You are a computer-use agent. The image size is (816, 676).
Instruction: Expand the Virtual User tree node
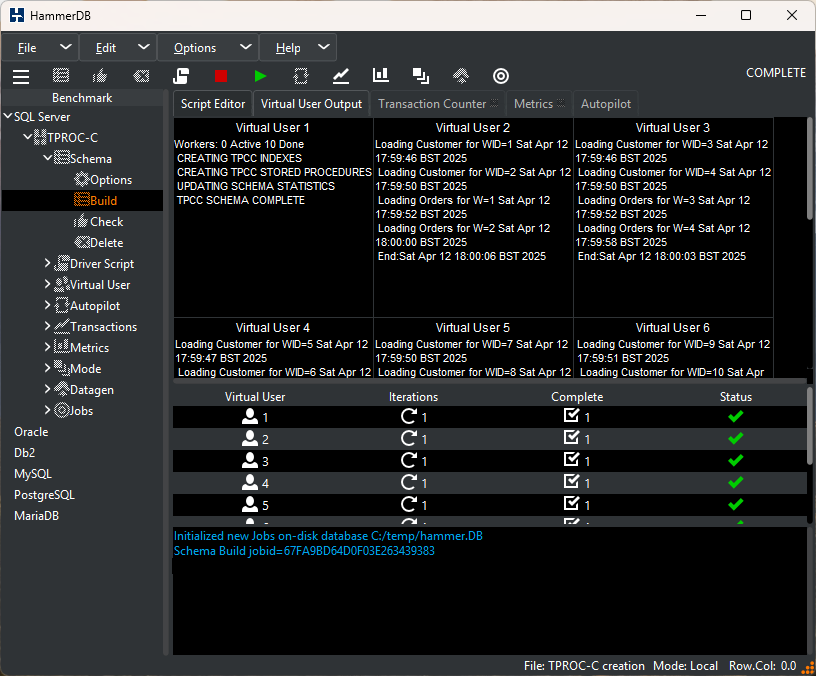tap(47, 284)
